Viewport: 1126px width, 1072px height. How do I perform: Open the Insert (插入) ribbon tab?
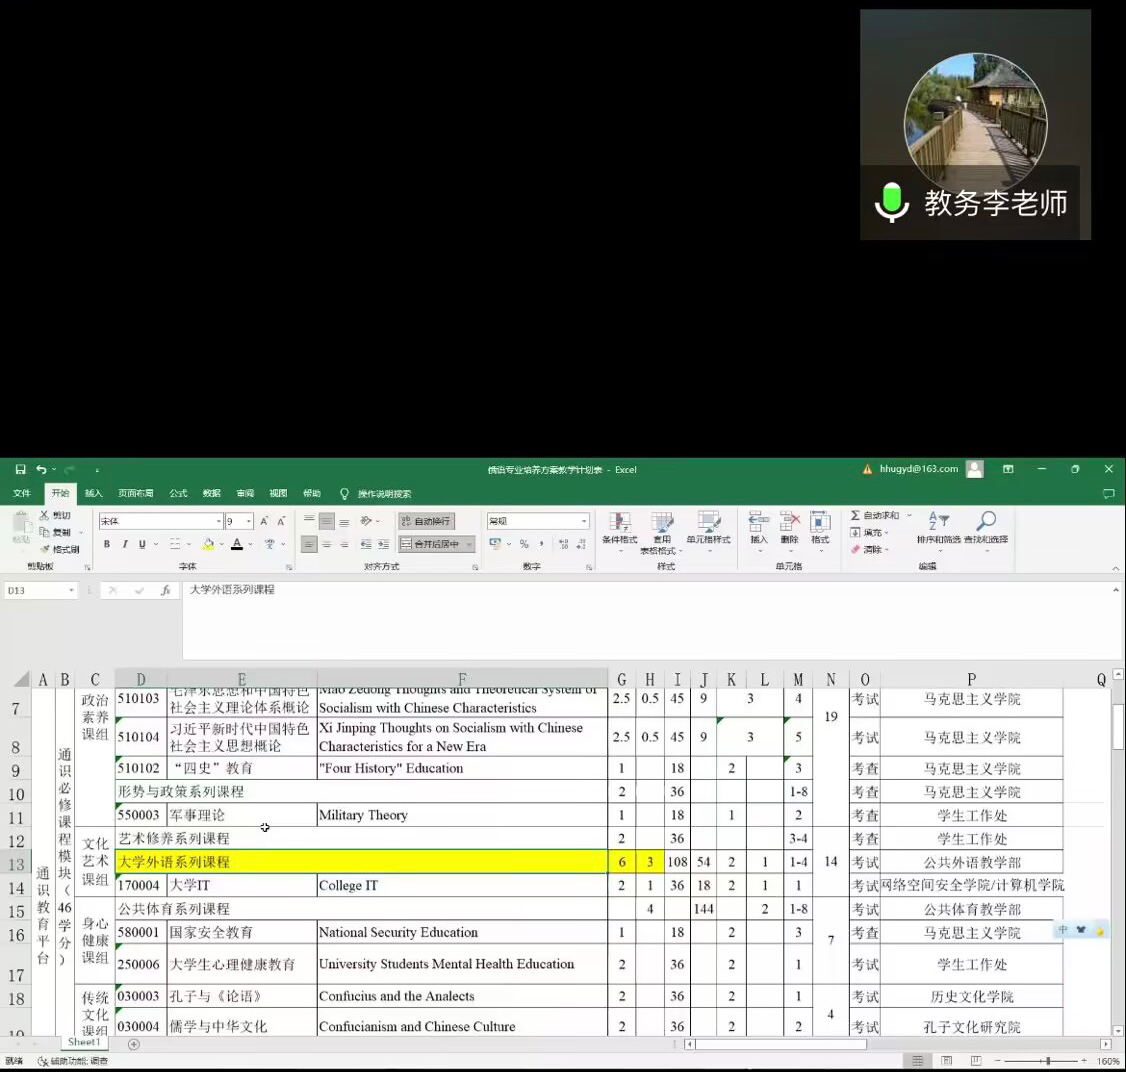pos(93,493)
